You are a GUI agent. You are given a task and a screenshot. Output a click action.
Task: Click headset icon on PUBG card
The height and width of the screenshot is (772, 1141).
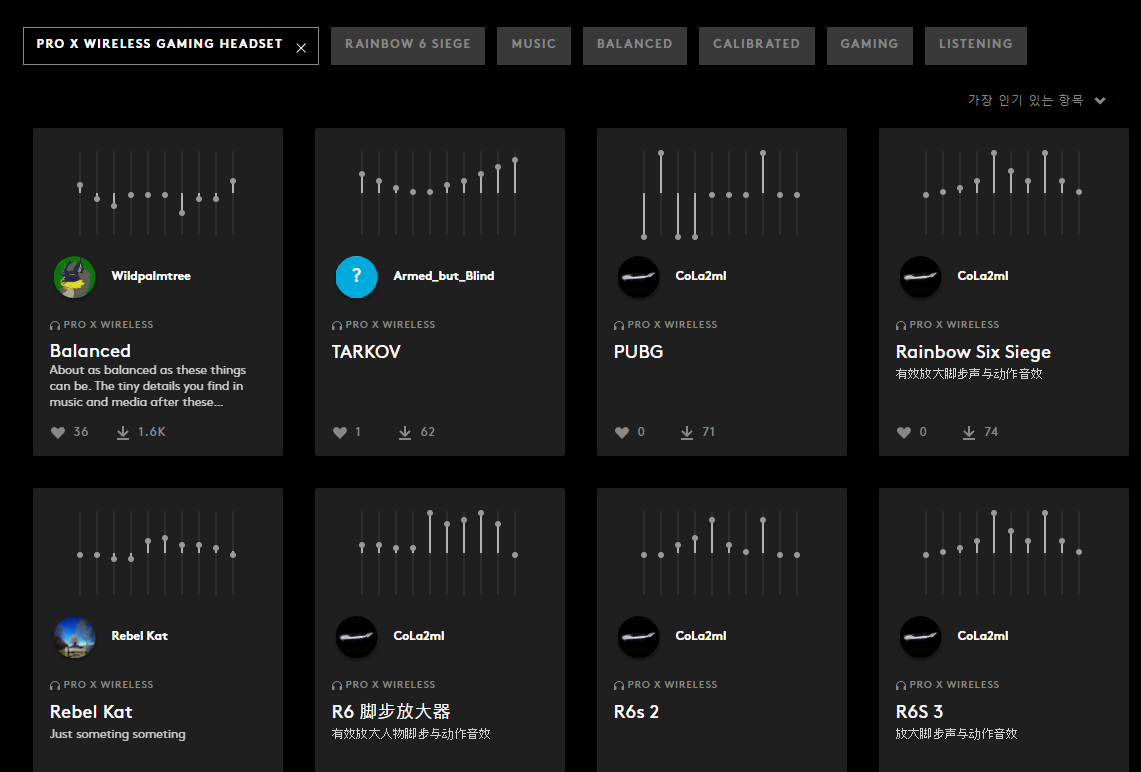(619, 325)
